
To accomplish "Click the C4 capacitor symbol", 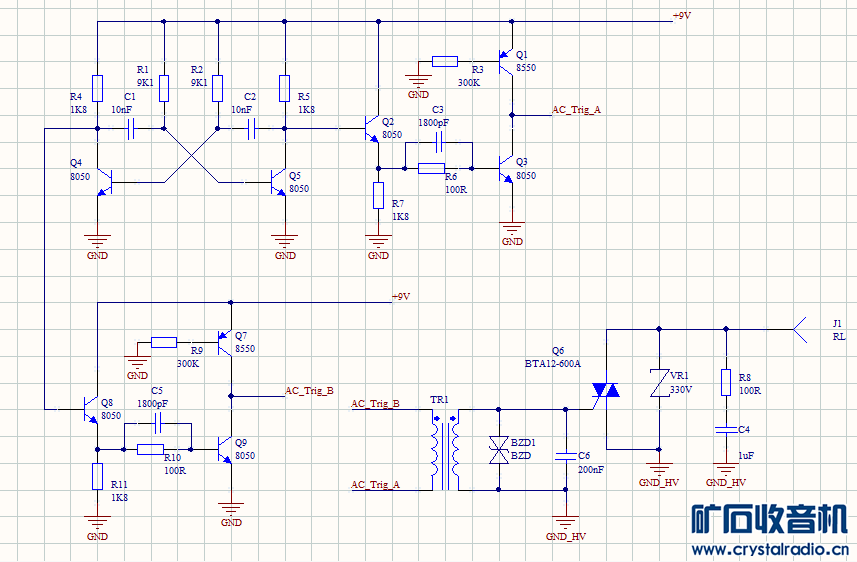I will tap(726, 430).
